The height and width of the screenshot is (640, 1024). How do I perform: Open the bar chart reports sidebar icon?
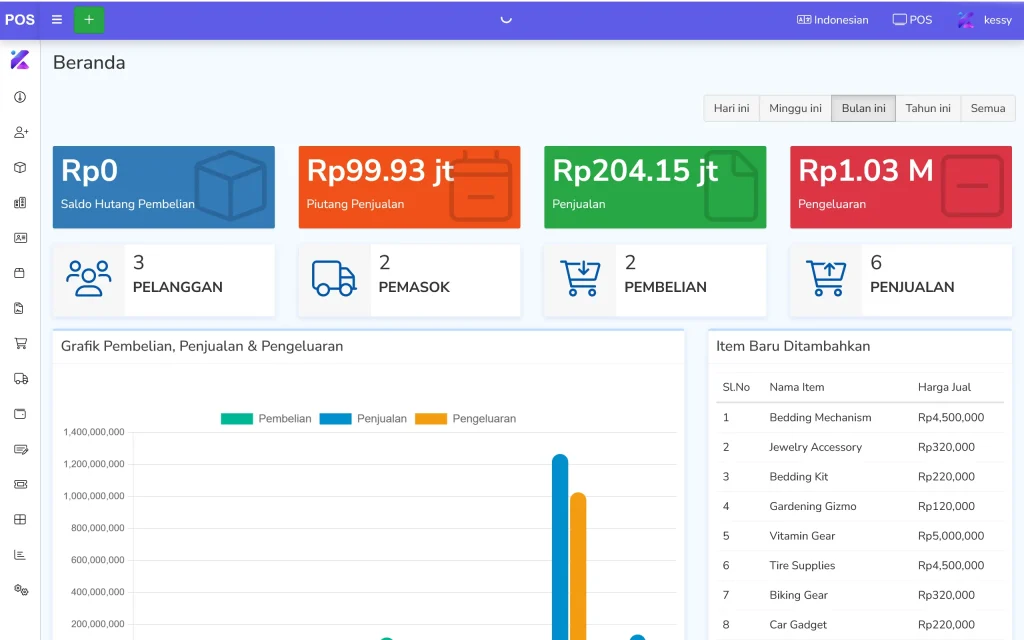(x=20, y=554)
